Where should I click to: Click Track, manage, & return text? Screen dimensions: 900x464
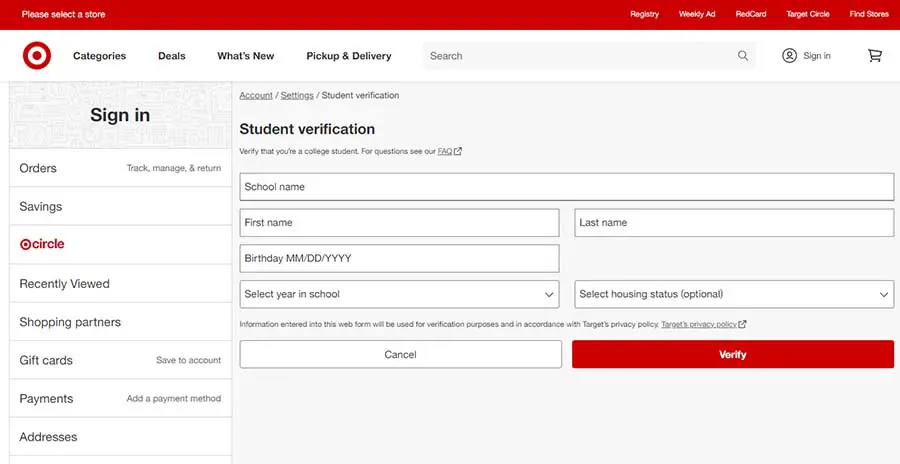tap(174, 168)
